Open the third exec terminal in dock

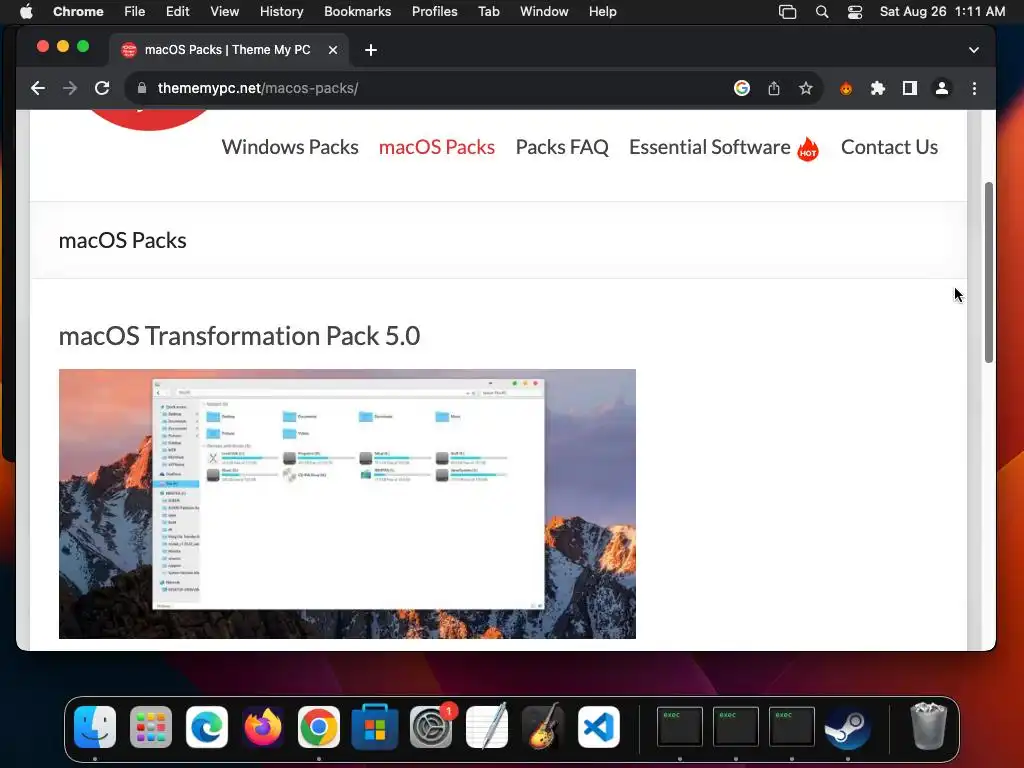point(792,726)
